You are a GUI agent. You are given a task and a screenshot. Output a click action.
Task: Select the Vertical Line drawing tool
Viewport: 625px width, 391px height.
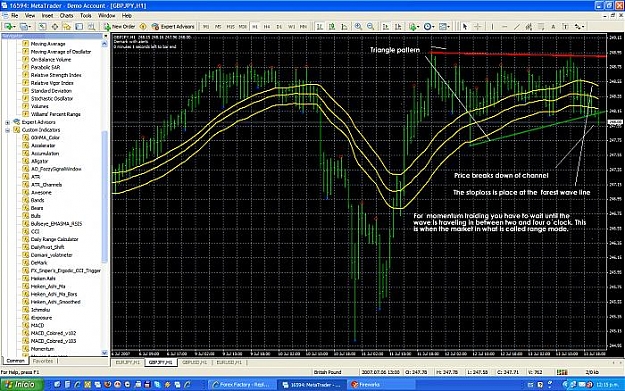click(x=492, y=27)
